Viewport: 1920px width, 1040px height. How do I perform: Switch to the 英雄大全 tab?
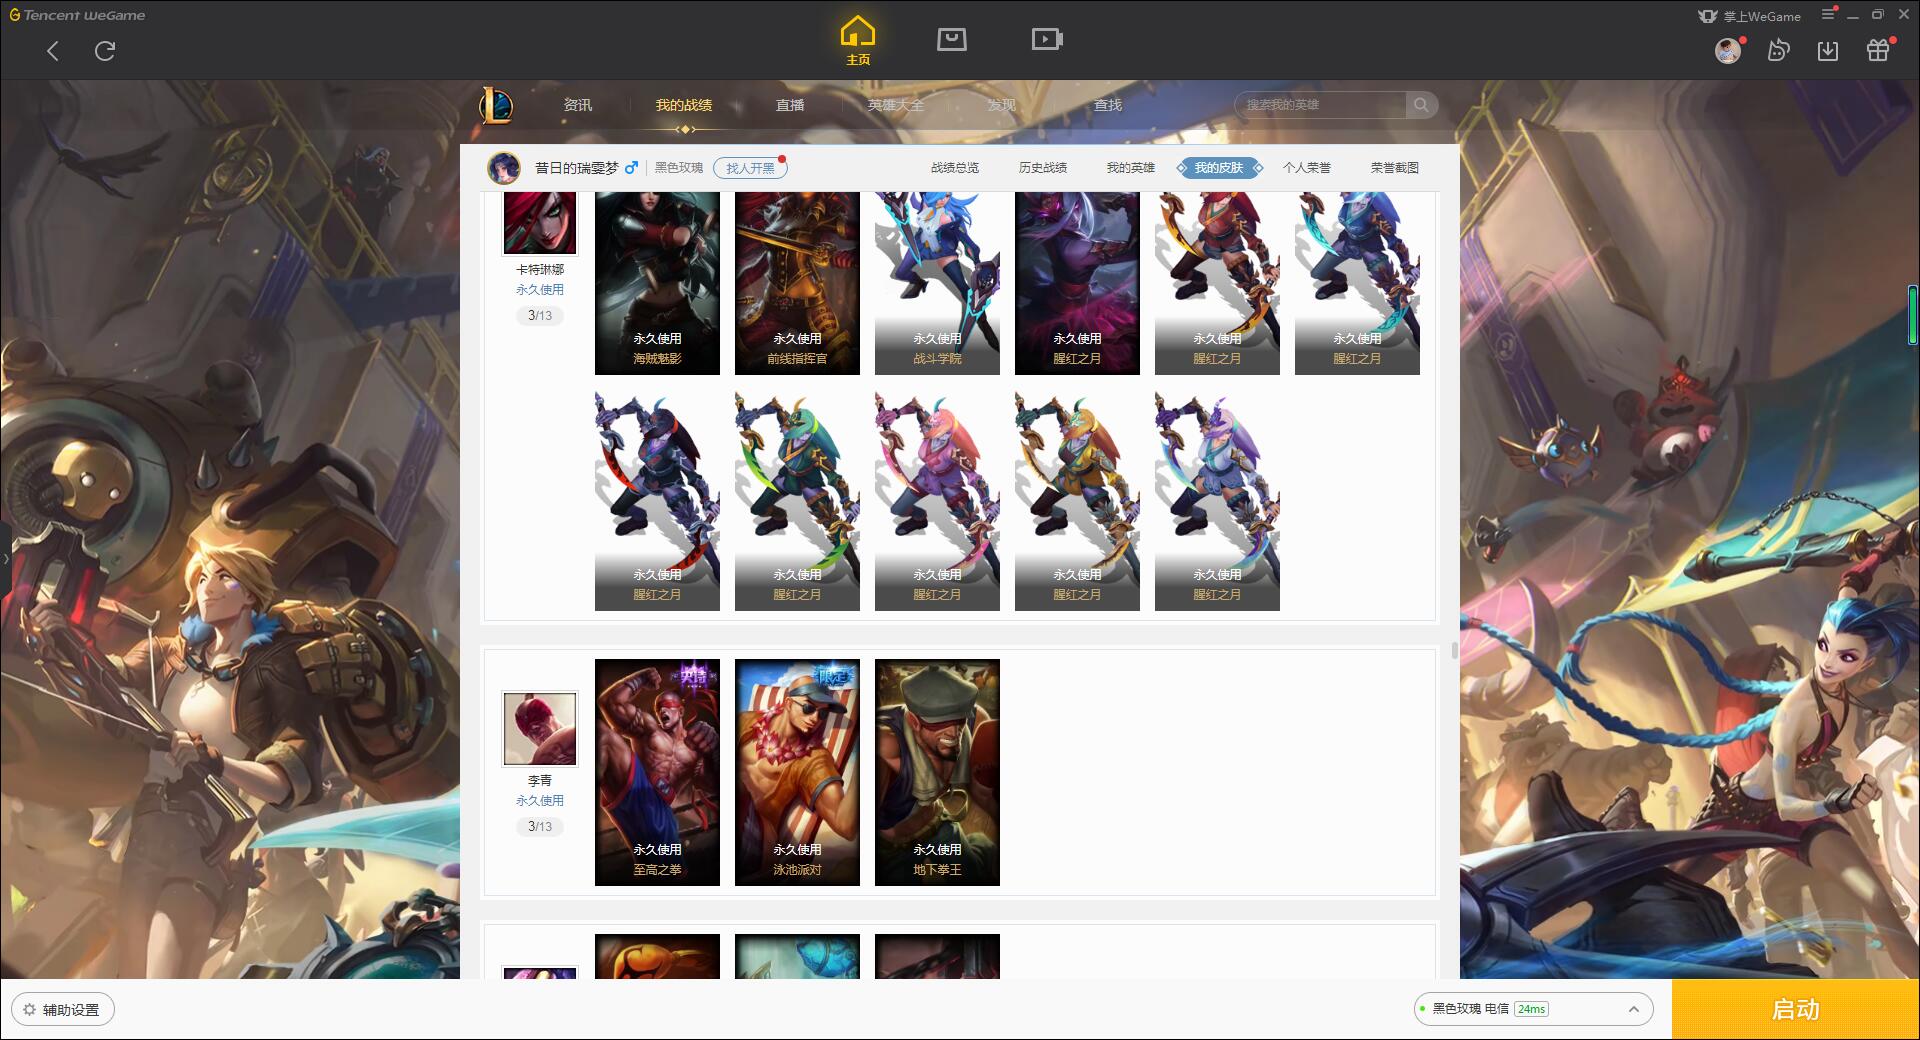point(896,105)
